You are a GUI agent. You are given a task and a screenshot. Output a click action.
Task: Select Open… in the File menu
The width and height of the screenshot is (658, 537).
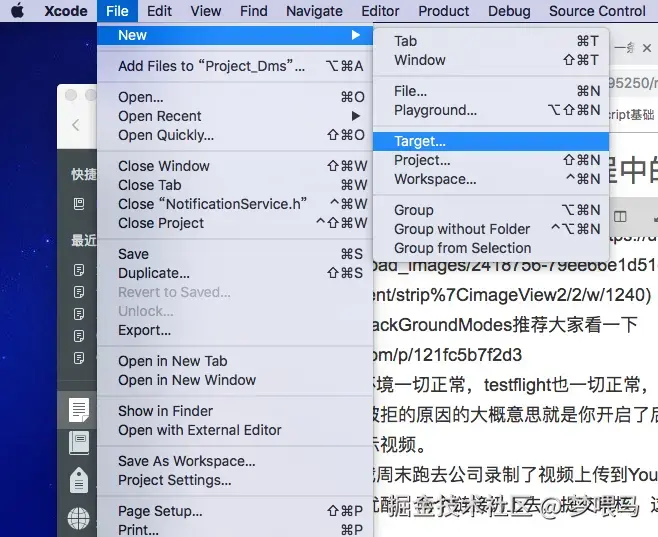tap(235, 97)
